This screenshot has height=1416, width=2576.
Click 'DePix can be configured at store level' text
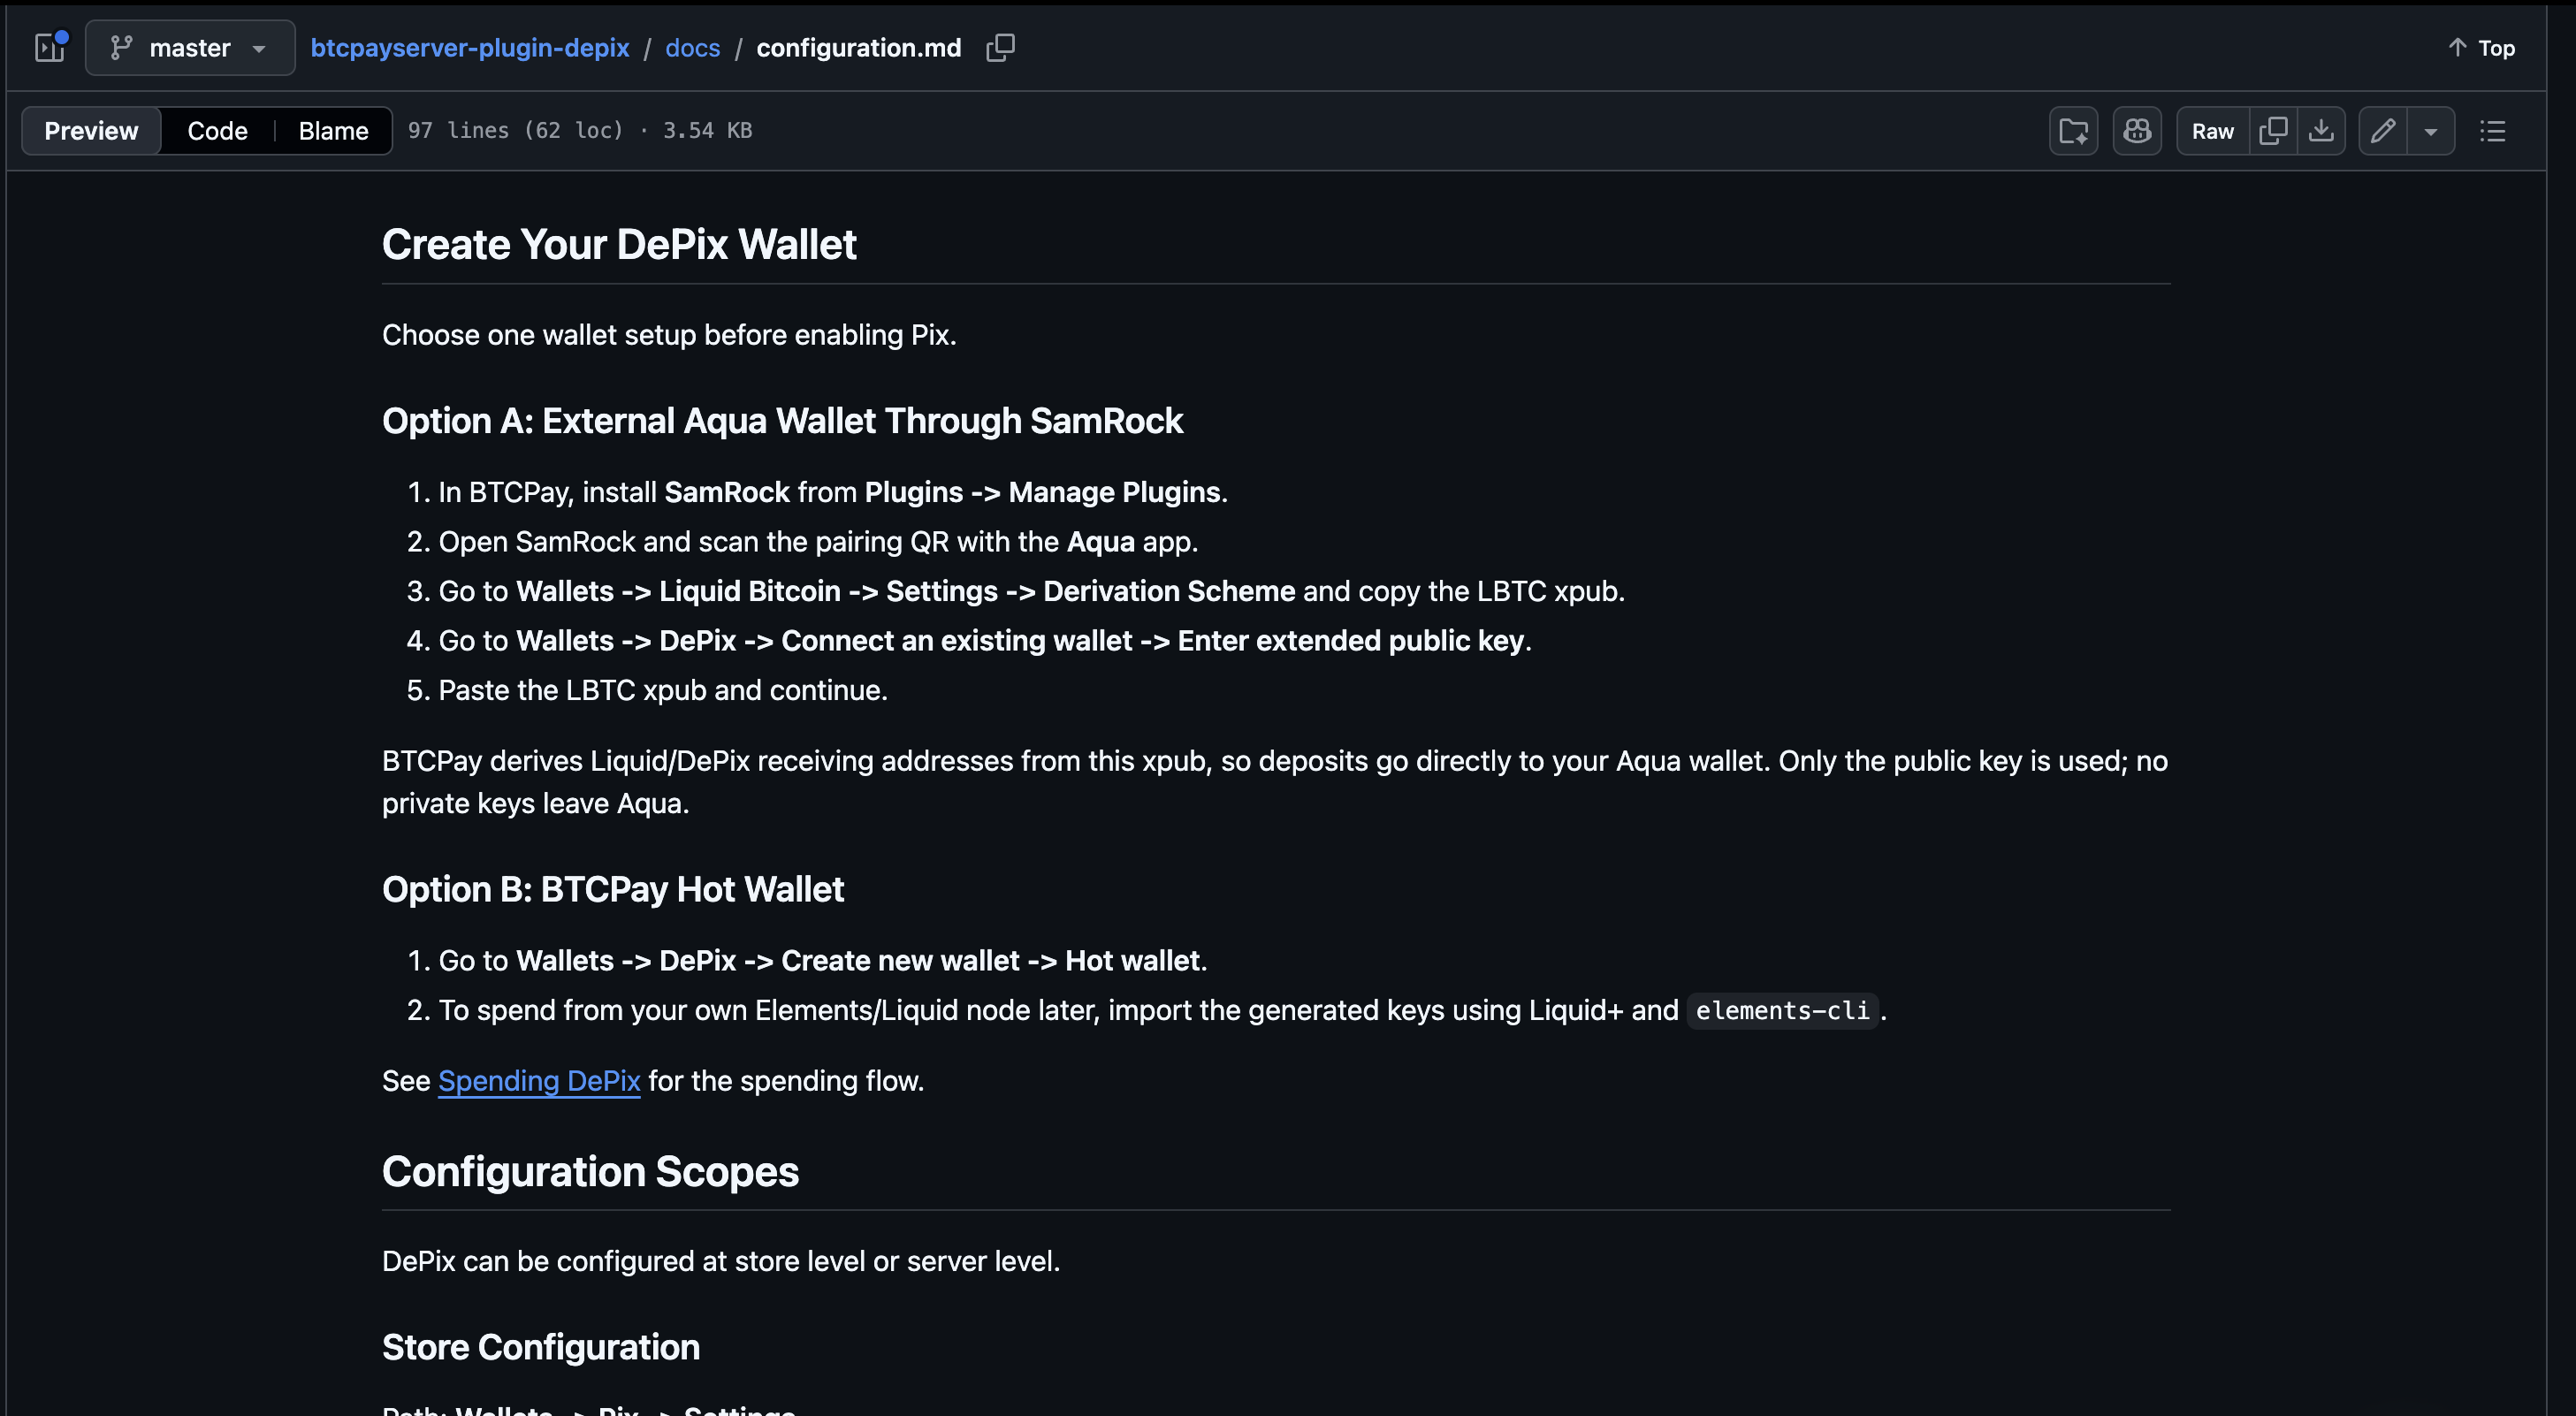click(x=721, y=1262)
